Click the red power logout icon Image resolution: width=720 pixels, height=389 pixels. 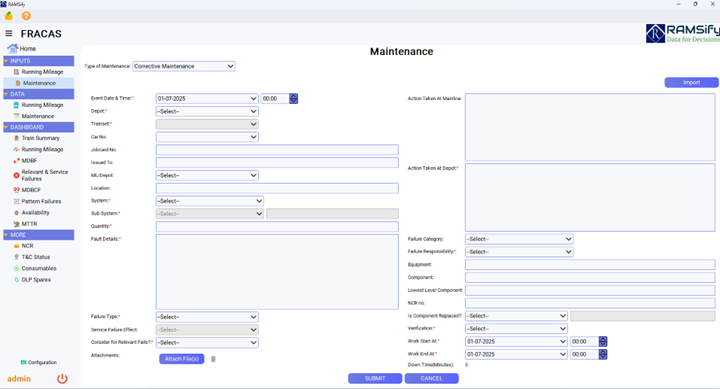(62, 379)
